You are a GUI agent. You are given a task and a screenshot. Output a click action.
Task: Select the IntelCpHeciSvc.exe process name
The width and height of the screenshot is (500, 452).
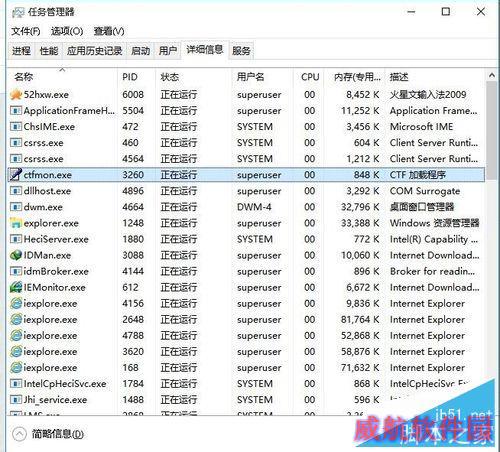pos(65,384)
